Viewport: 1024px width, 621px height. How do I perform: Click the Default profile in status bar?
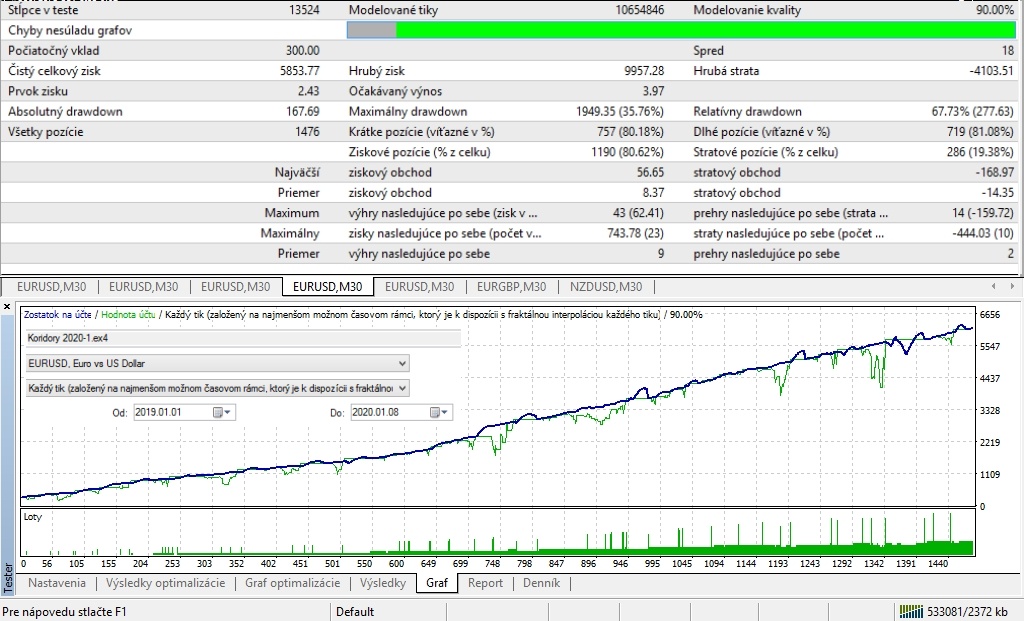[355, 612]
